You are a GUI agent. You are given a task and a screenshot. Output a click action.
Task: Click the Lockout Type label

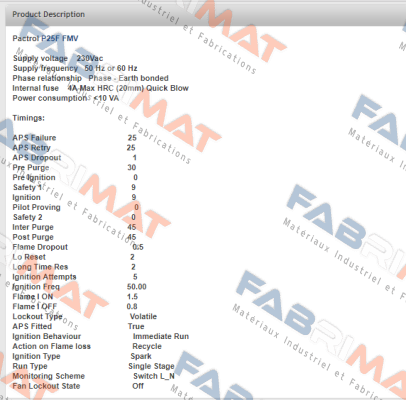point(37,317)
